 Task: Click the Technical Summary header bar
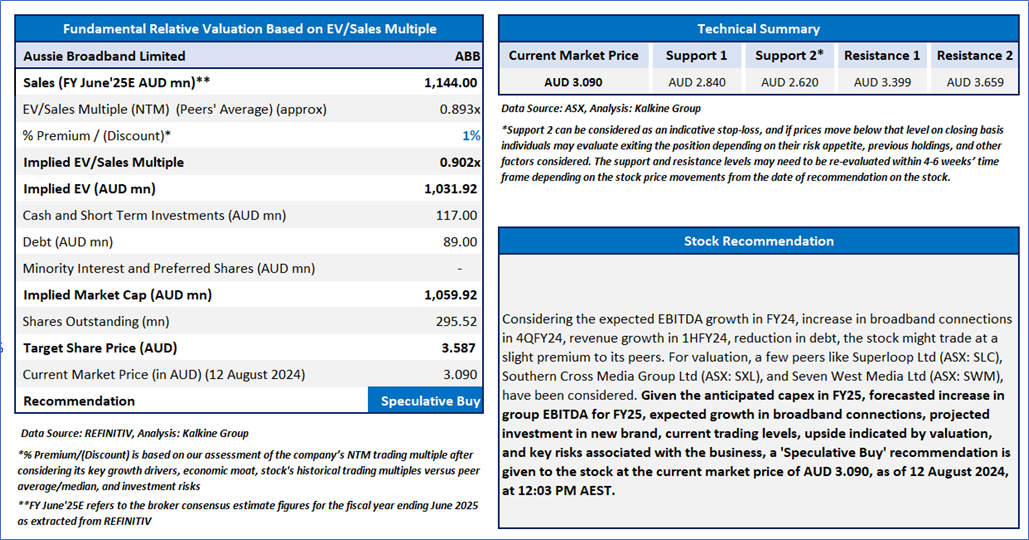pyautogui.click(x=758, y=28)
